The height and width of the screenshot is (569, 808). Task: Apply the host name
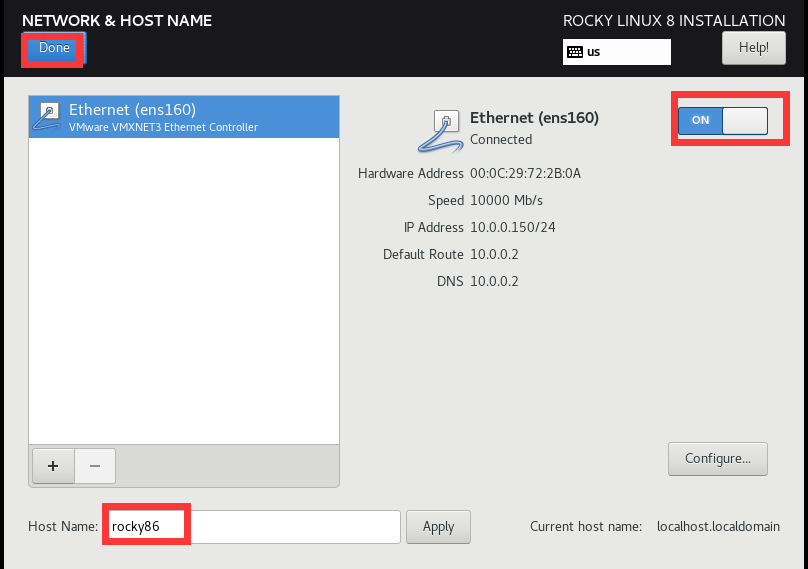pos(438,527)
